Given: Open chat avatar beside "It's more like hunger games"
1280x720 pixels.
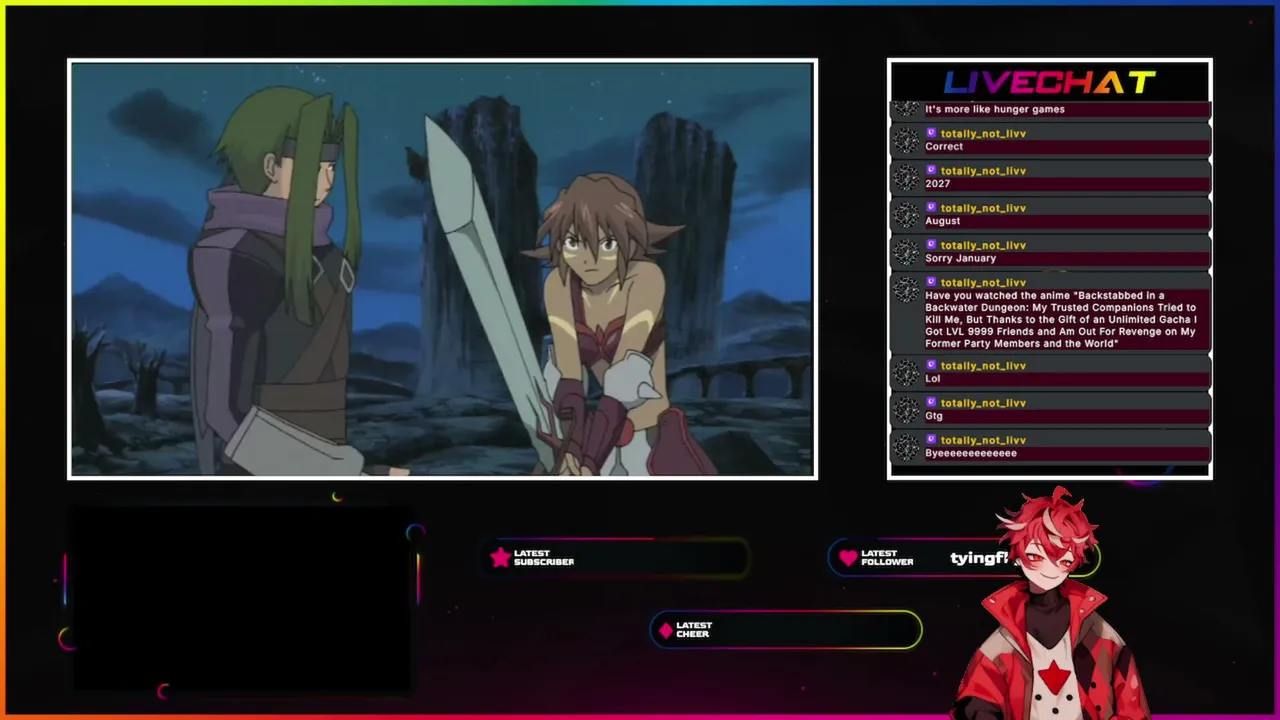Looking at the screenshot, I should click(x=905, y=108).
